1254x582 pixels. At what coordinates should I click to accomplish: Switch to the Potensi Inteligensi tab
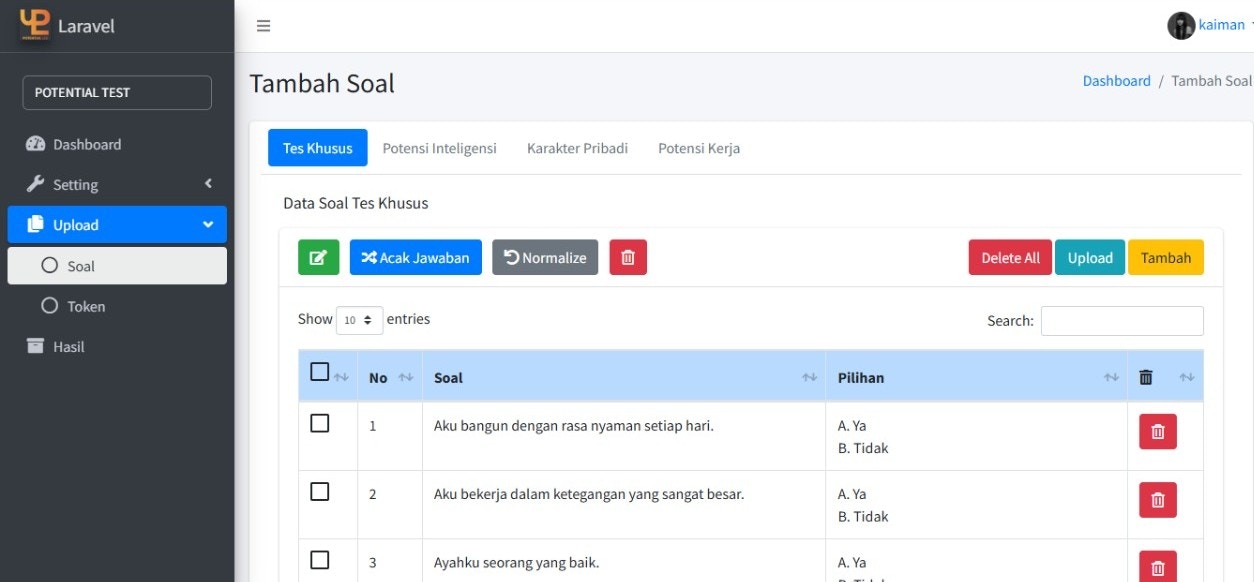tap(439, 148)
